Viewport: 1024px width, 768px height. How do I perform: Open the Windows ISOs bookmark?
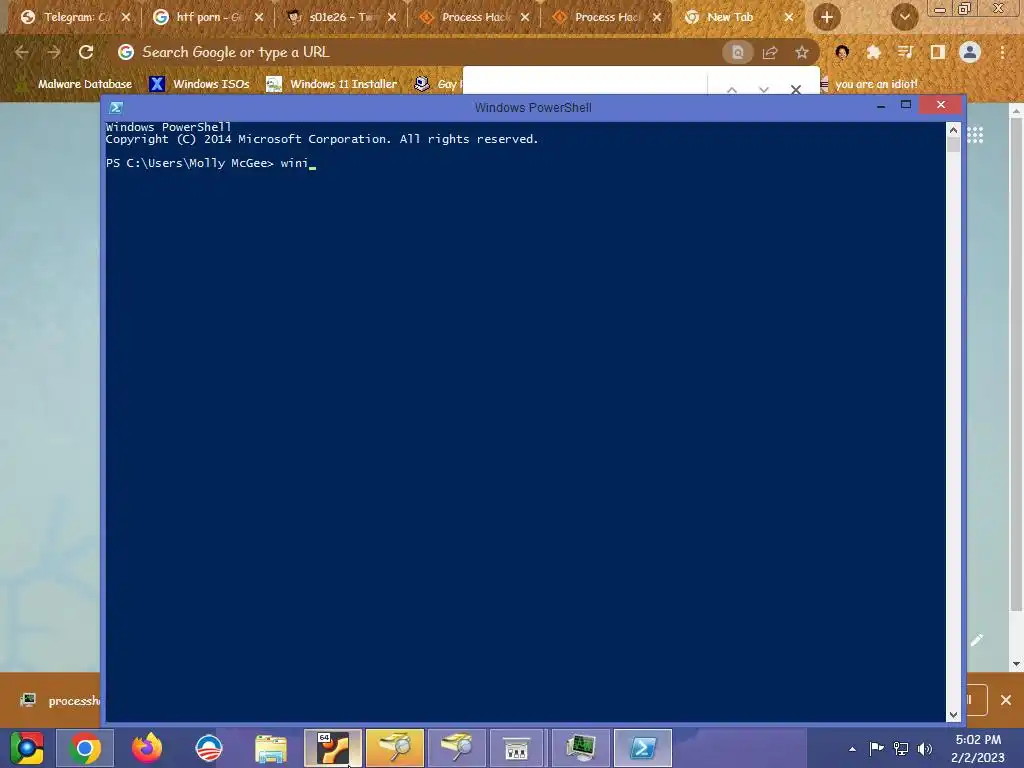pos(200,84)
